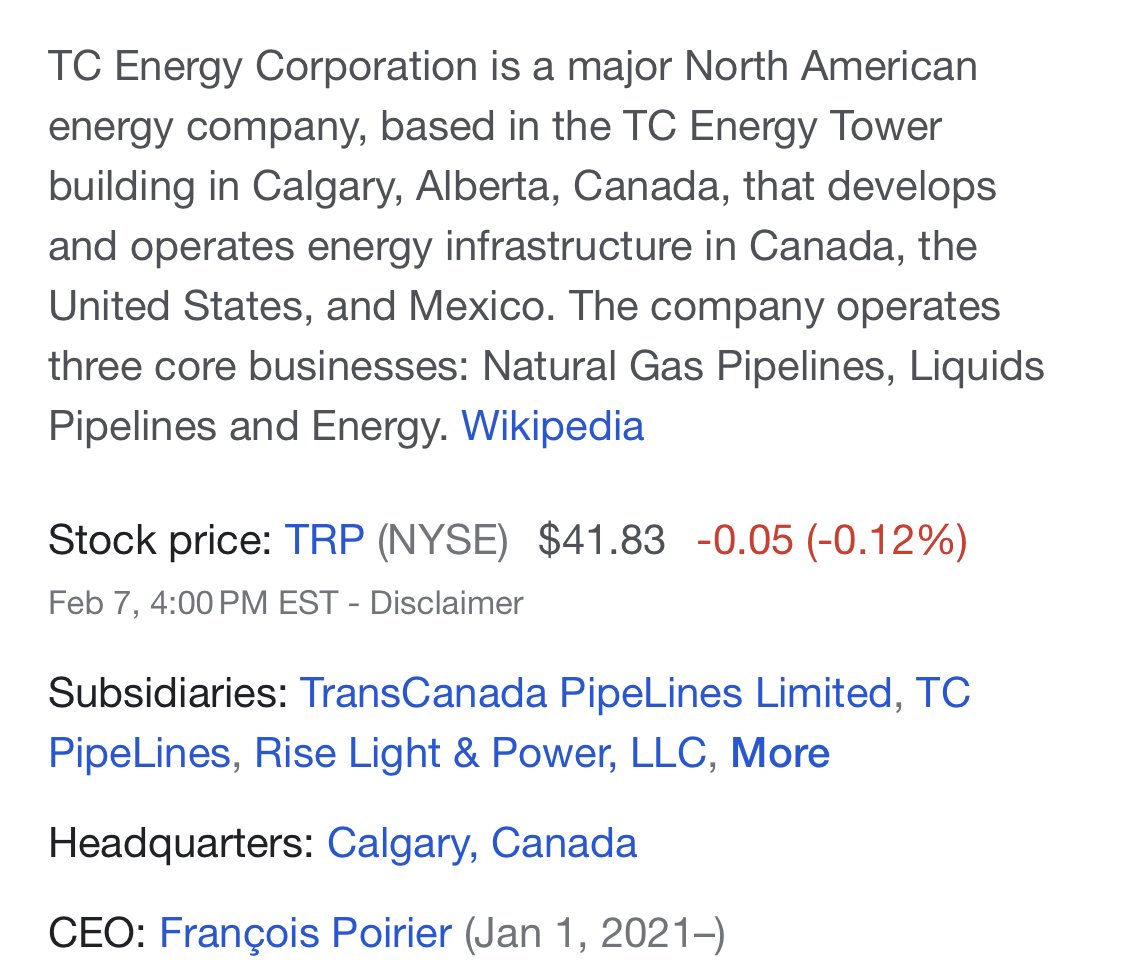The height and width of the screenshot is (974, 1125).
Task: Open the François Poirier CEO link
Action: point(305,933)
